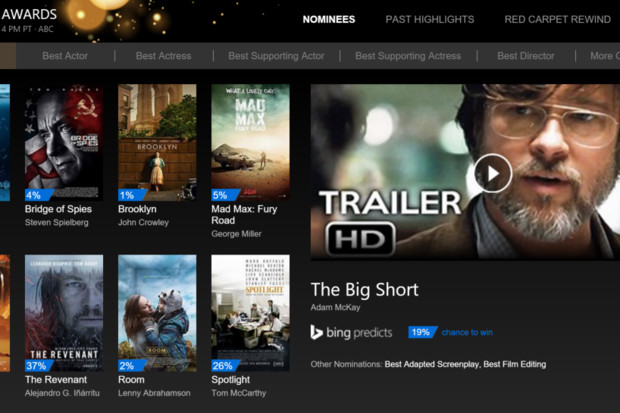Open the Bridge of Spies poster

point(63,141)
